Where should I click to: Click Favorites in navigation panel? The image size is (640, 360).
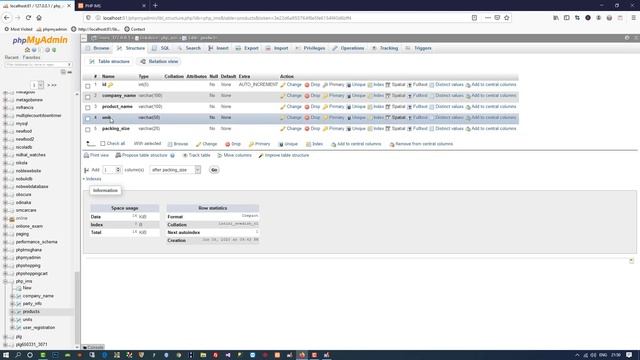click(31, 58)
